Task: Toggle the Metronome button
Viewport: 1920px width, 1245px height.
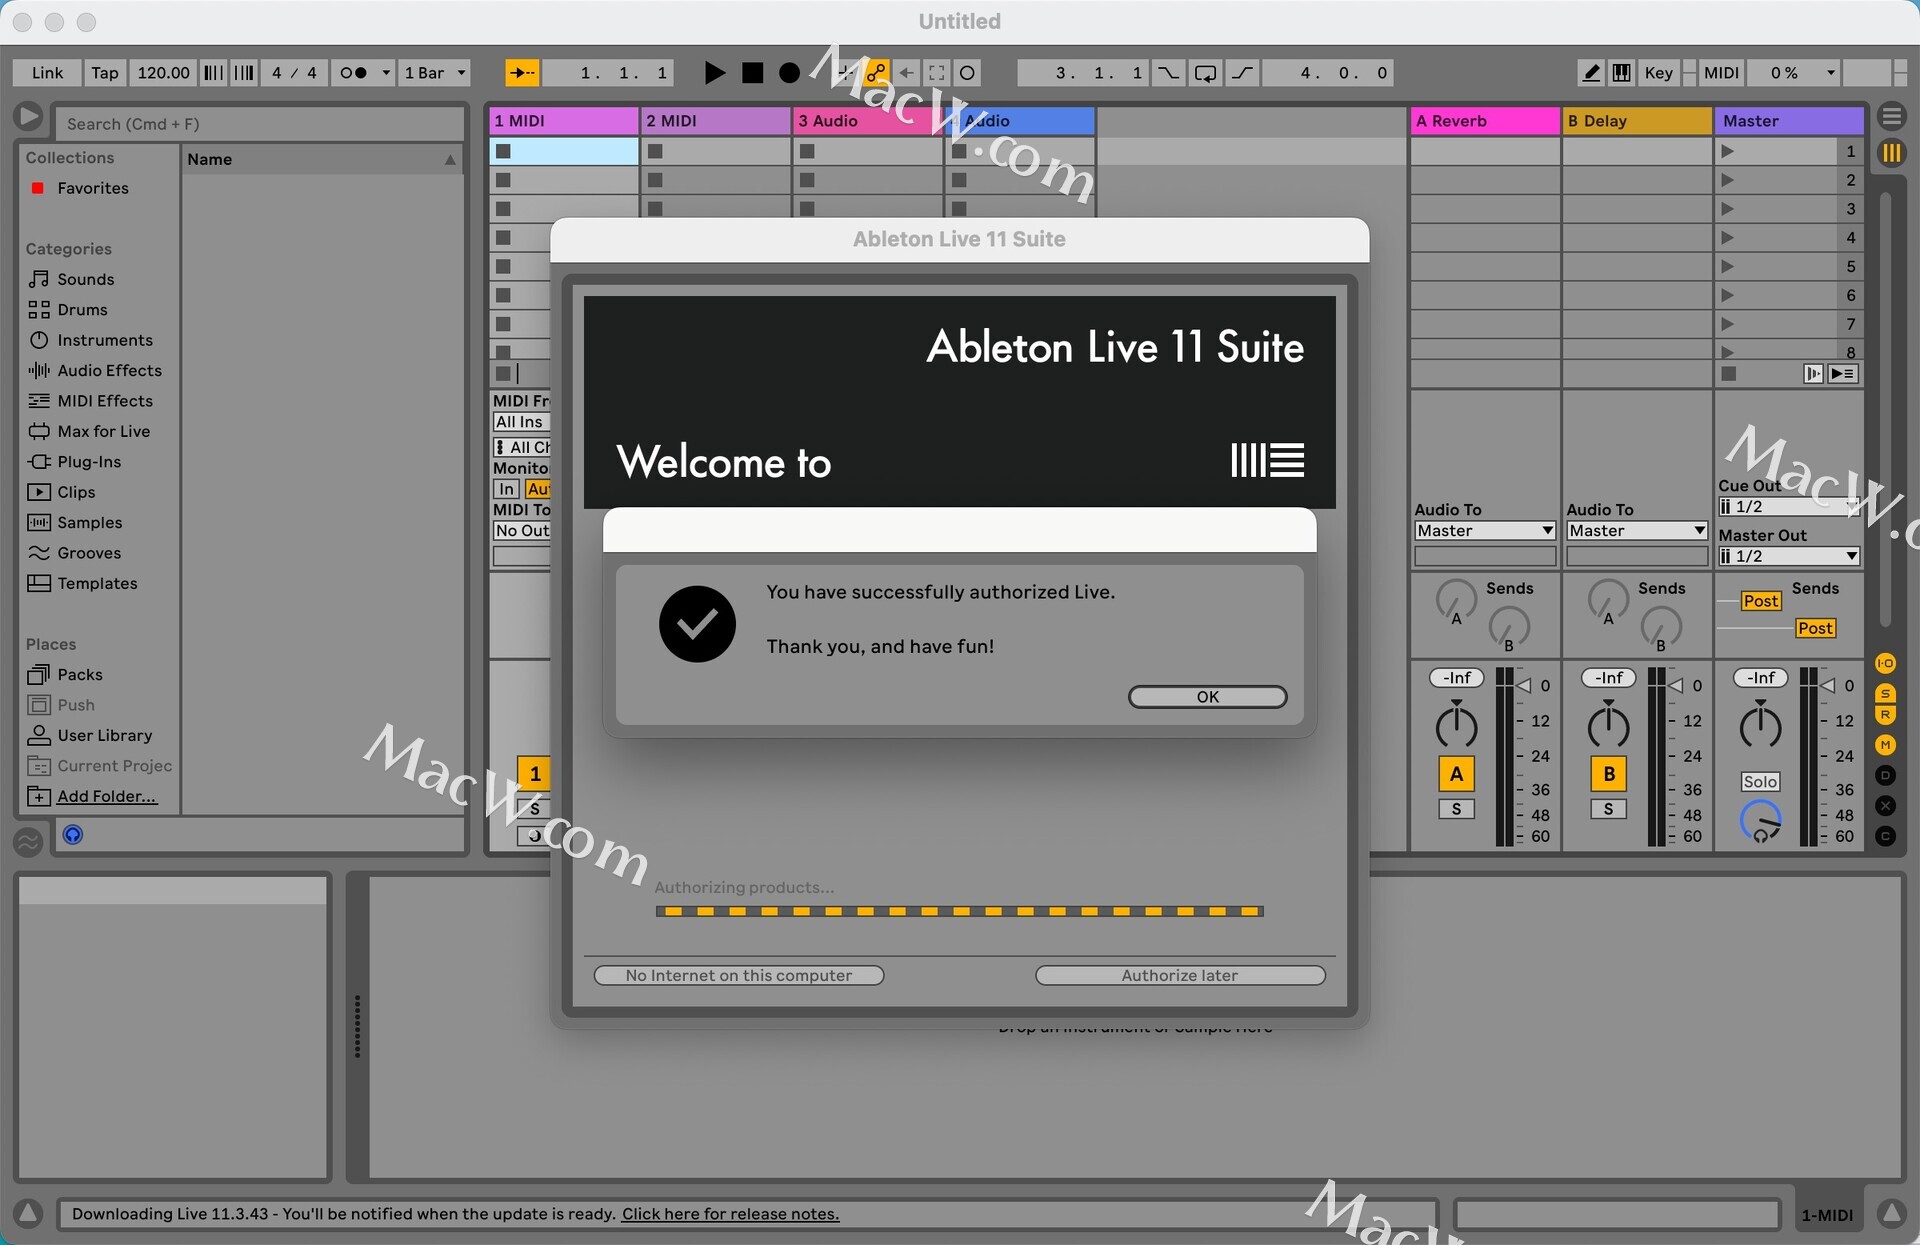Action: [353, 73]
